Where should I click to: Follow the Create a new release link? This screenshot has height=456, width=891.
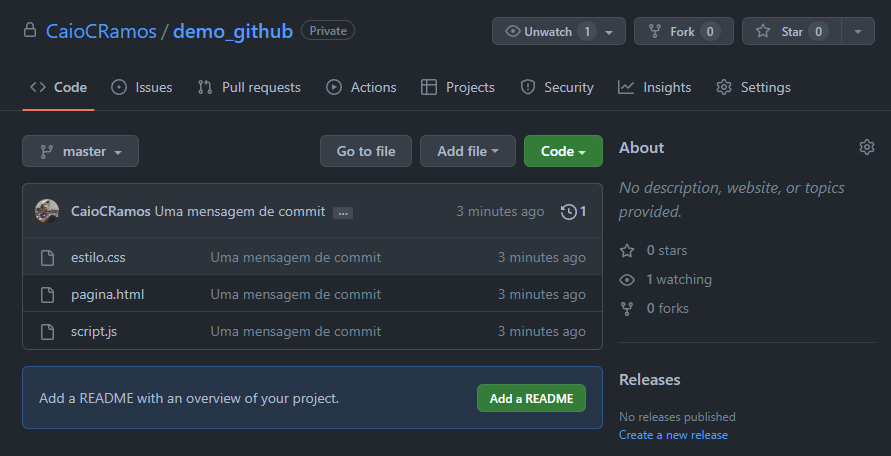pyautogui.click(x=673, y=435)
